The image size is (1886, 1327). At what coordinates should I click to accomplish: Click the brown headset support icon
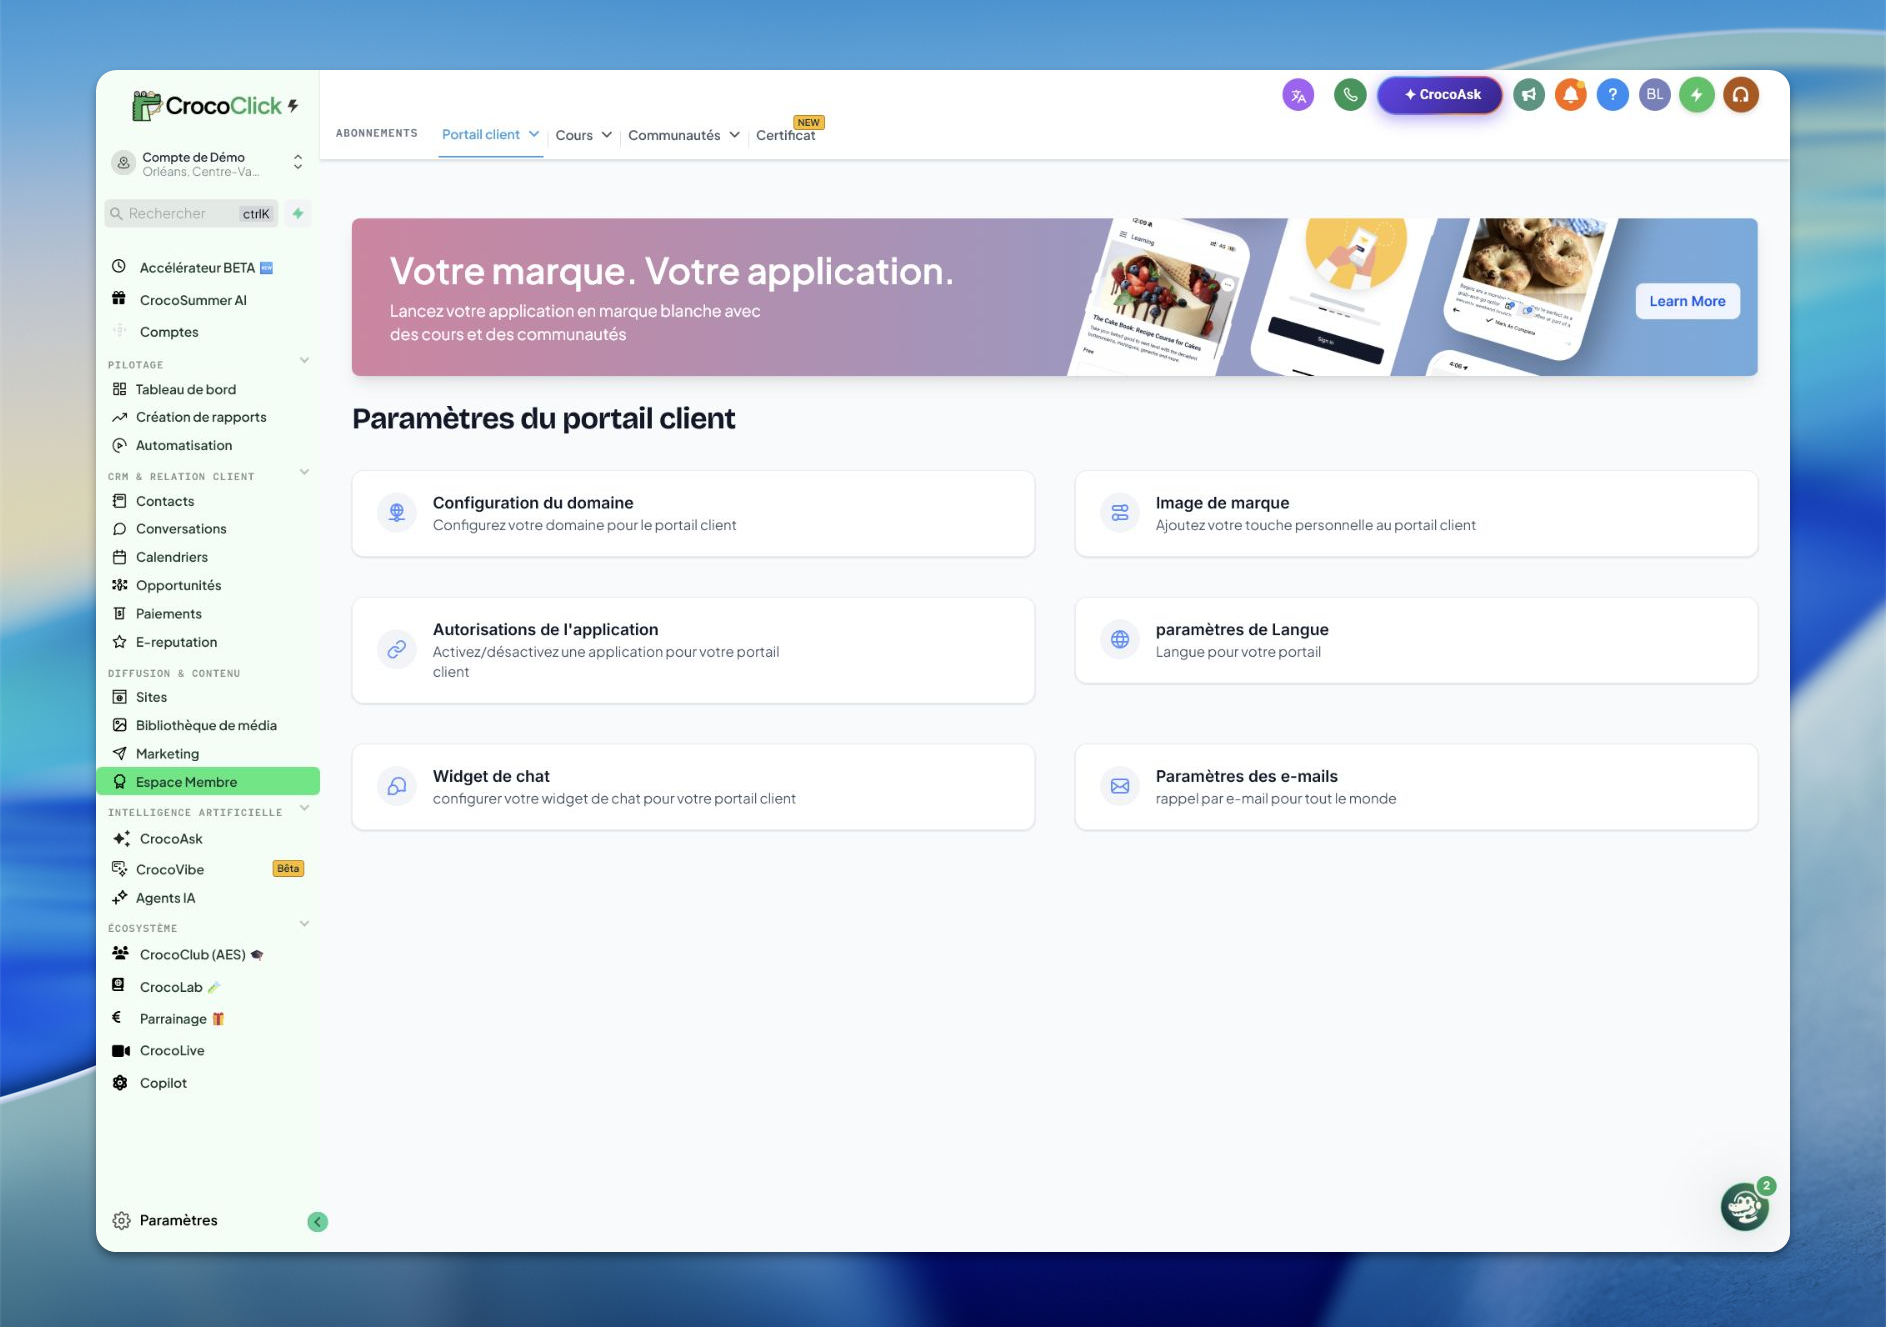click(1741, 95)
